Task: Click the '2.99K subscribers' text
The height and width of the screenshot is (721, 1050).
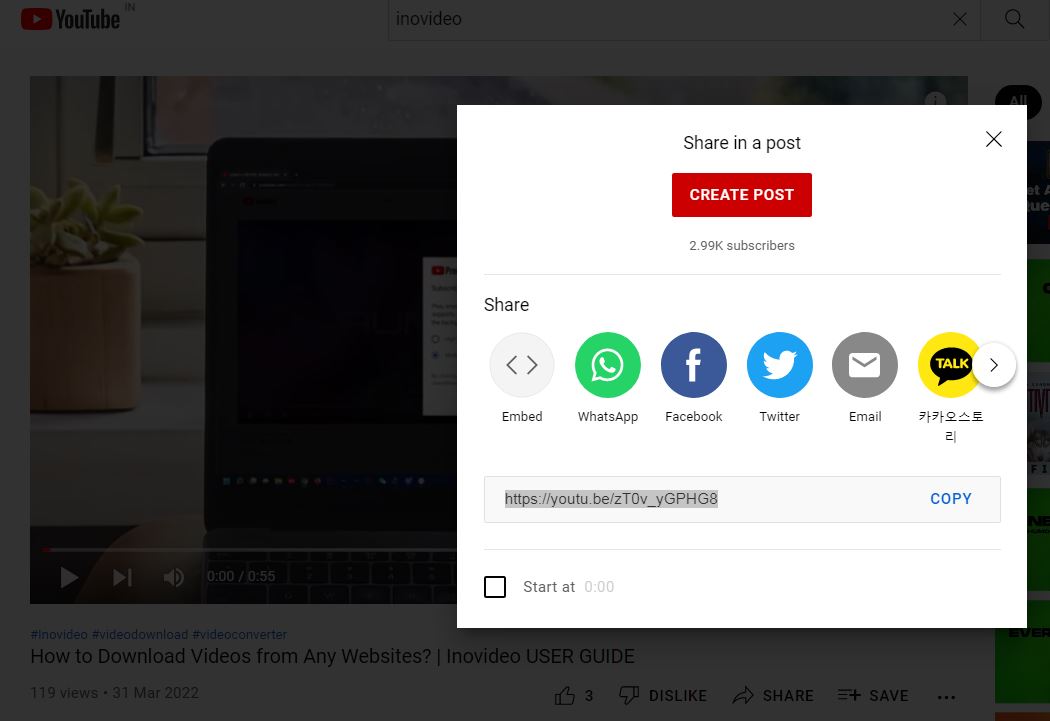Action: pyautogui.click(x=742, y=246)
